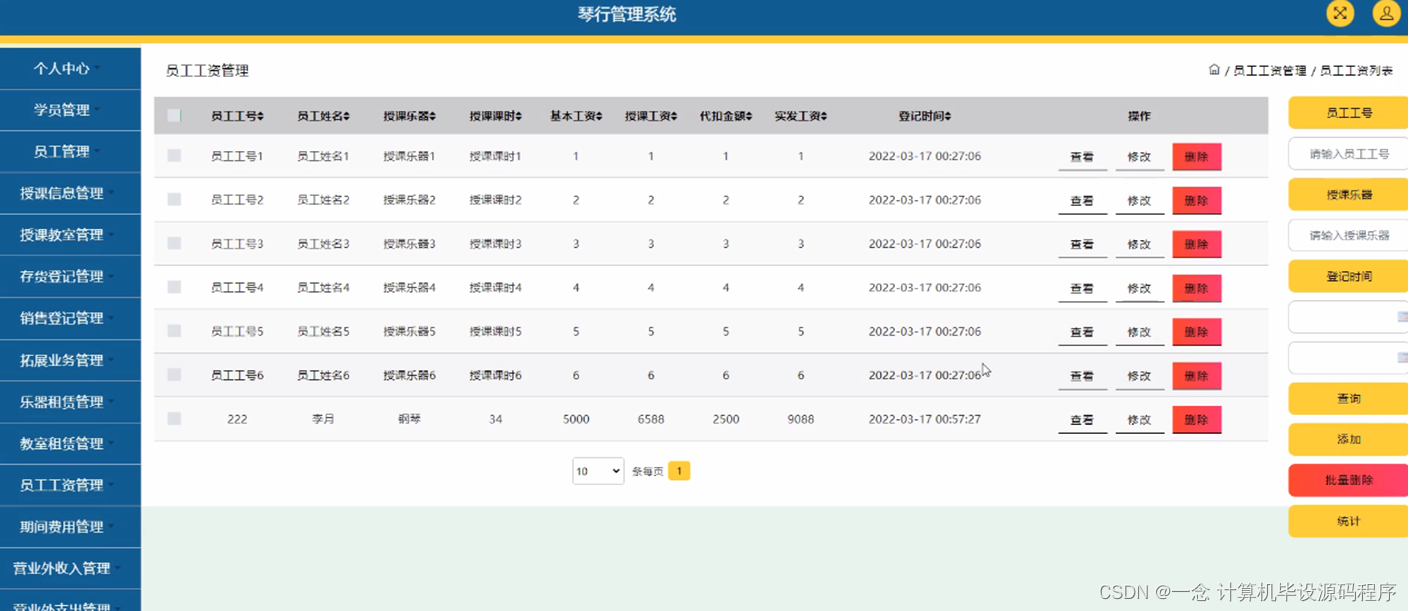Check the checkbox for employee 李月's row
The width and height of the screenshot is (1412, 611).
173,418
